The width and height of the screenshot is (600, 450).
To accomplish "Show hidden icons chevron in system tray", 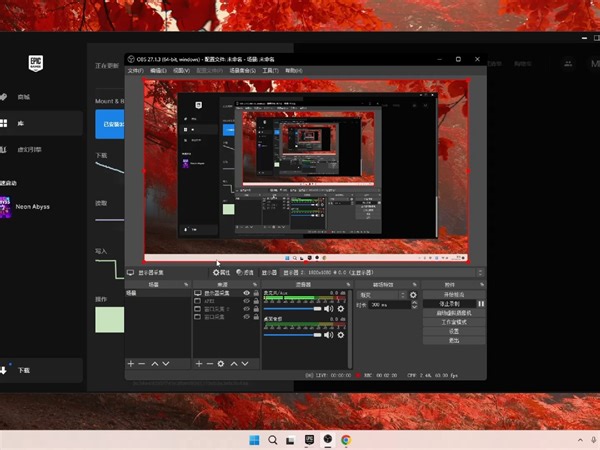I will click(x=580, y=440).
